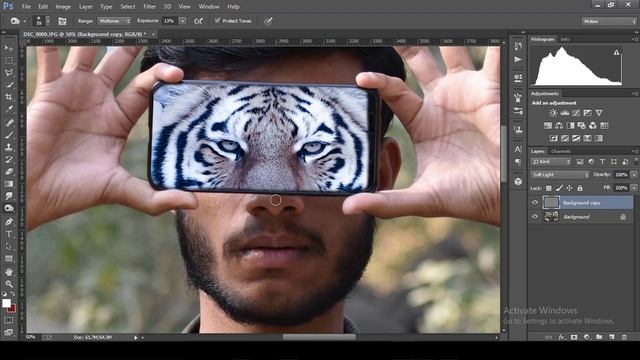Select the Background copy layer thumbnail
This screenshot has width=640, height=360.
tap(551, 202)
